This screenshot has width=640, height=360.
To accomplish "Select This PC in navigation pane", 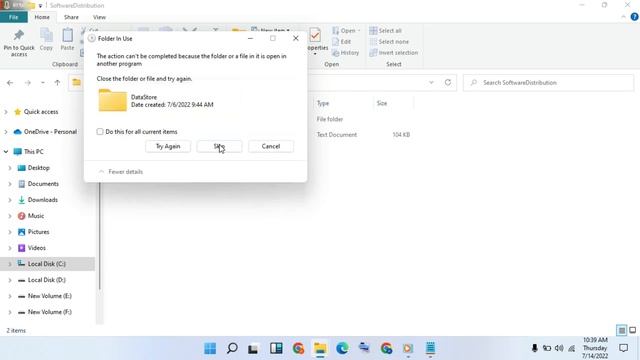I will (x=33, y=151).
